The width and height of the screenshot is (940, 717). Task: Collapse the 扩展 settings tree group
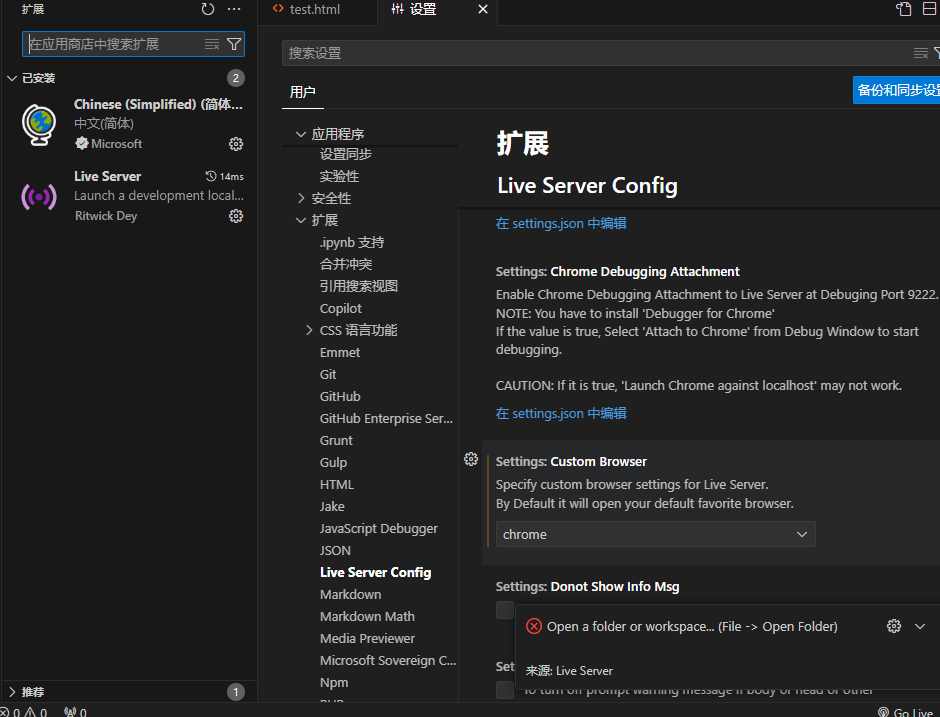click(301, 221)
